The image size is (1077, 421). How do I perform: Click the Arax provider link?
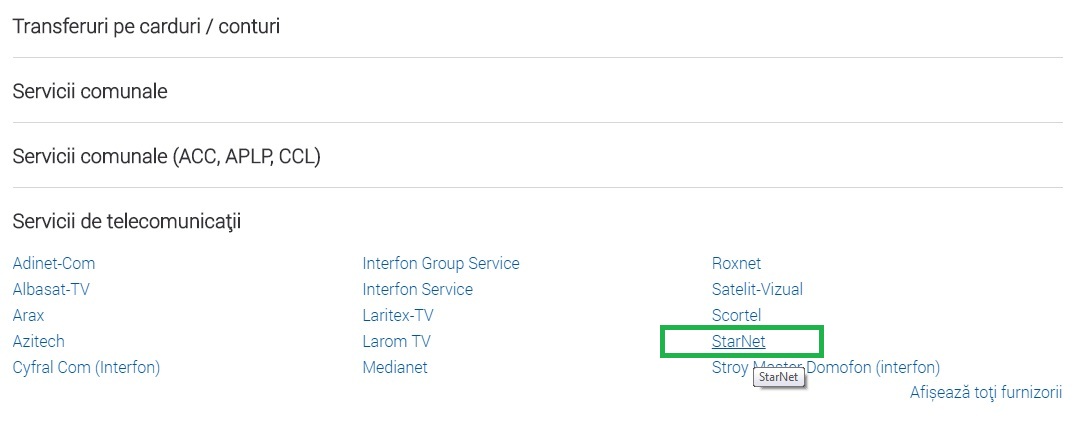(28, 316)
